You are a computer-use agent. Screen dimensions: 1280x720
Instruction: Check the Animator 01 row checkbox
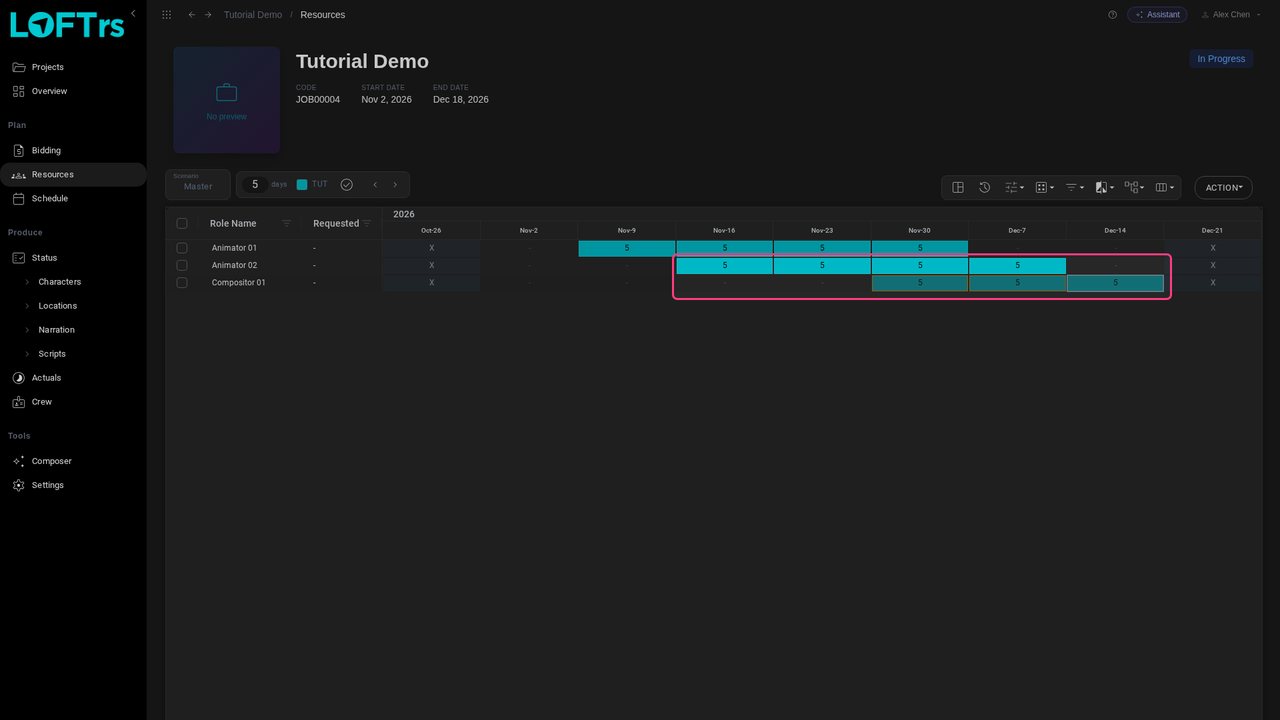pyautogui.click(x=182, y=248)
